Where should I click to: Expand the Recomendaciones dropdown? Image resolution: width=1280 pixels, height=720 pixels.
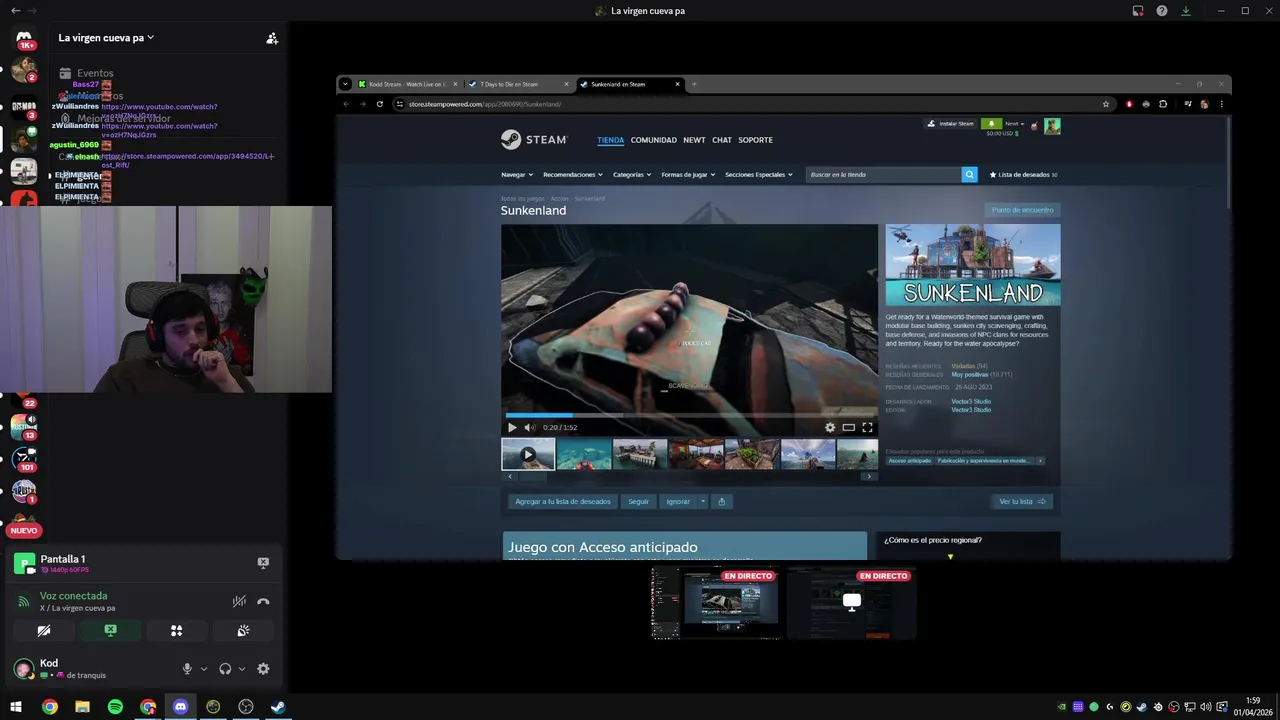(573, 174)
